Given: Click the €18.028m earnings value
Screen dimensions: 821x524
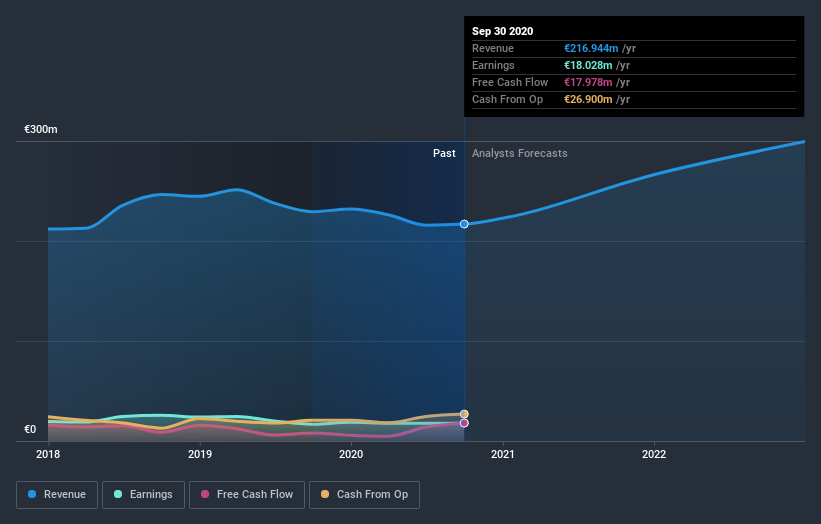Looking at the screenshot, I should (588, 65).
